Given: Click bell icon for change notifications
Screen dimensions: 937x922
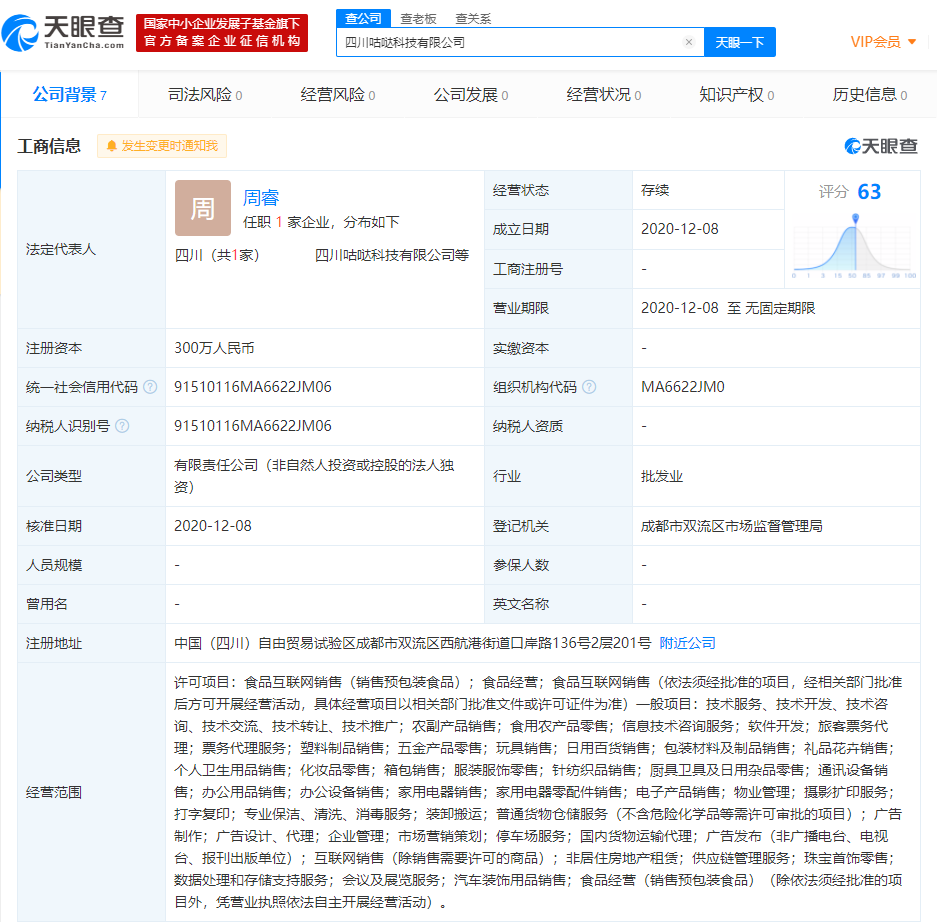Looking at the screenshot, I should coord(111,146).
